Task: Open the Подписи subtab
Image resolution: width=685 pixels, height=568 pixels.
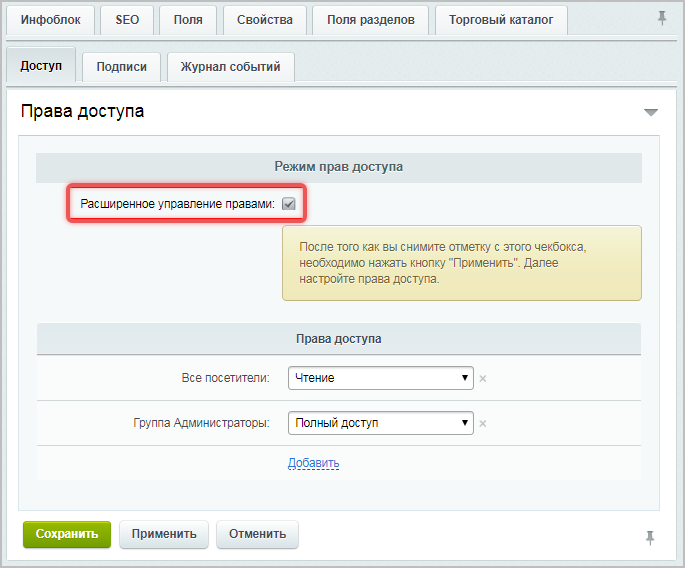Action: coord(121,67)
